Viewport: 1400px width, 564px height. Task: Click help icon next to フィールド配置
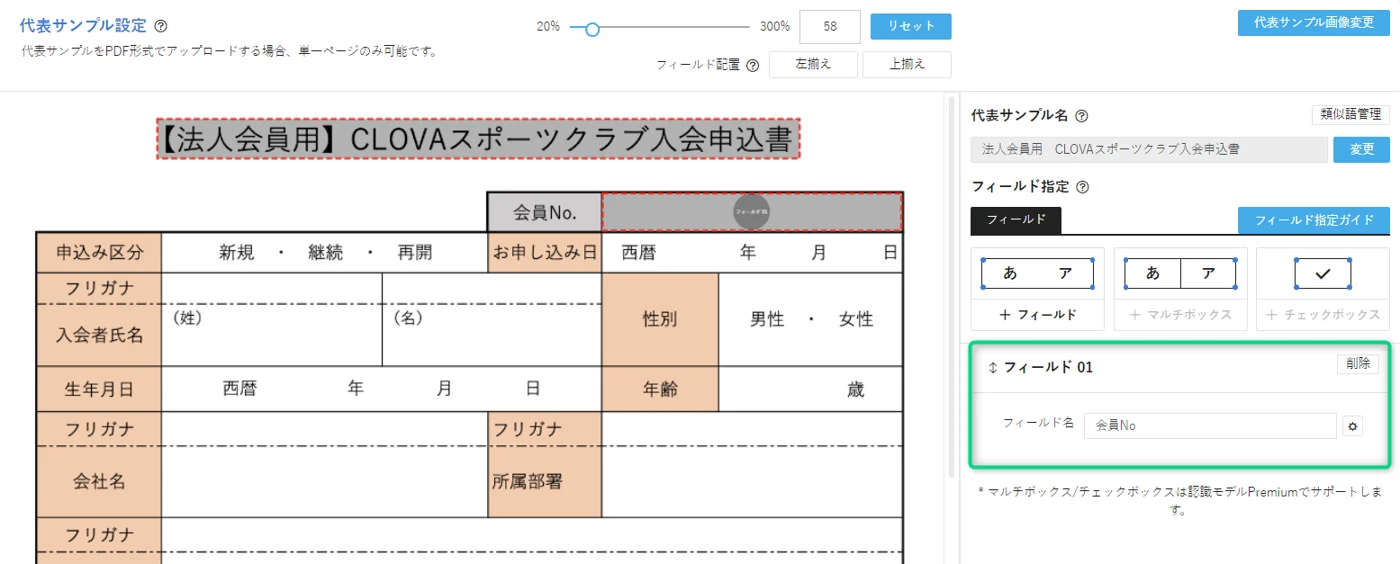coord(752,65)
